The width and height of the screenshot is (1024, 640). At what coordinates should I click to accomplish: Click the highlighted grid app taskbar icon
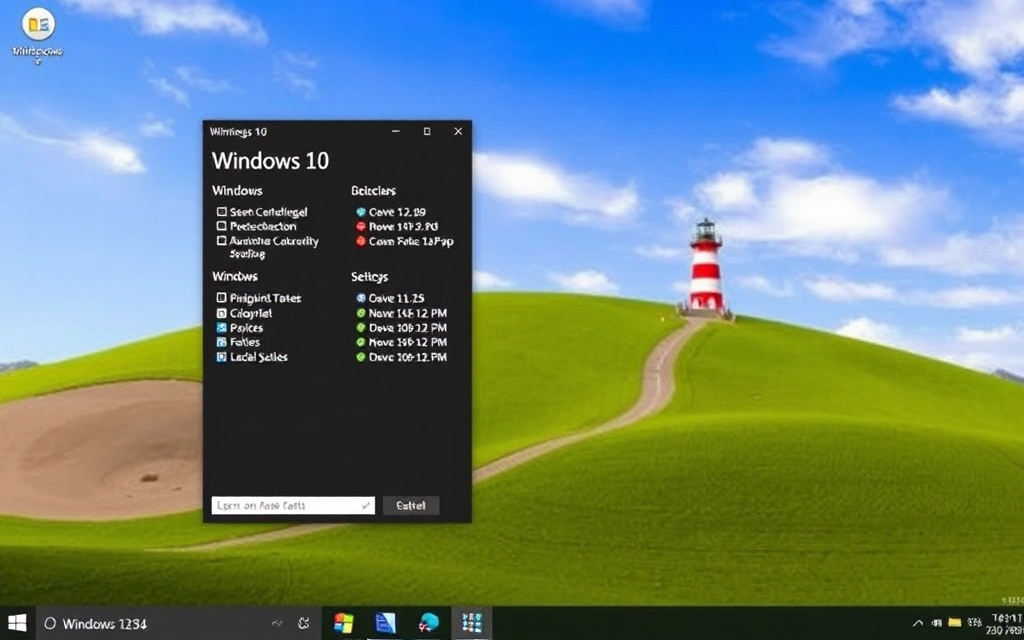click(471, 623)
